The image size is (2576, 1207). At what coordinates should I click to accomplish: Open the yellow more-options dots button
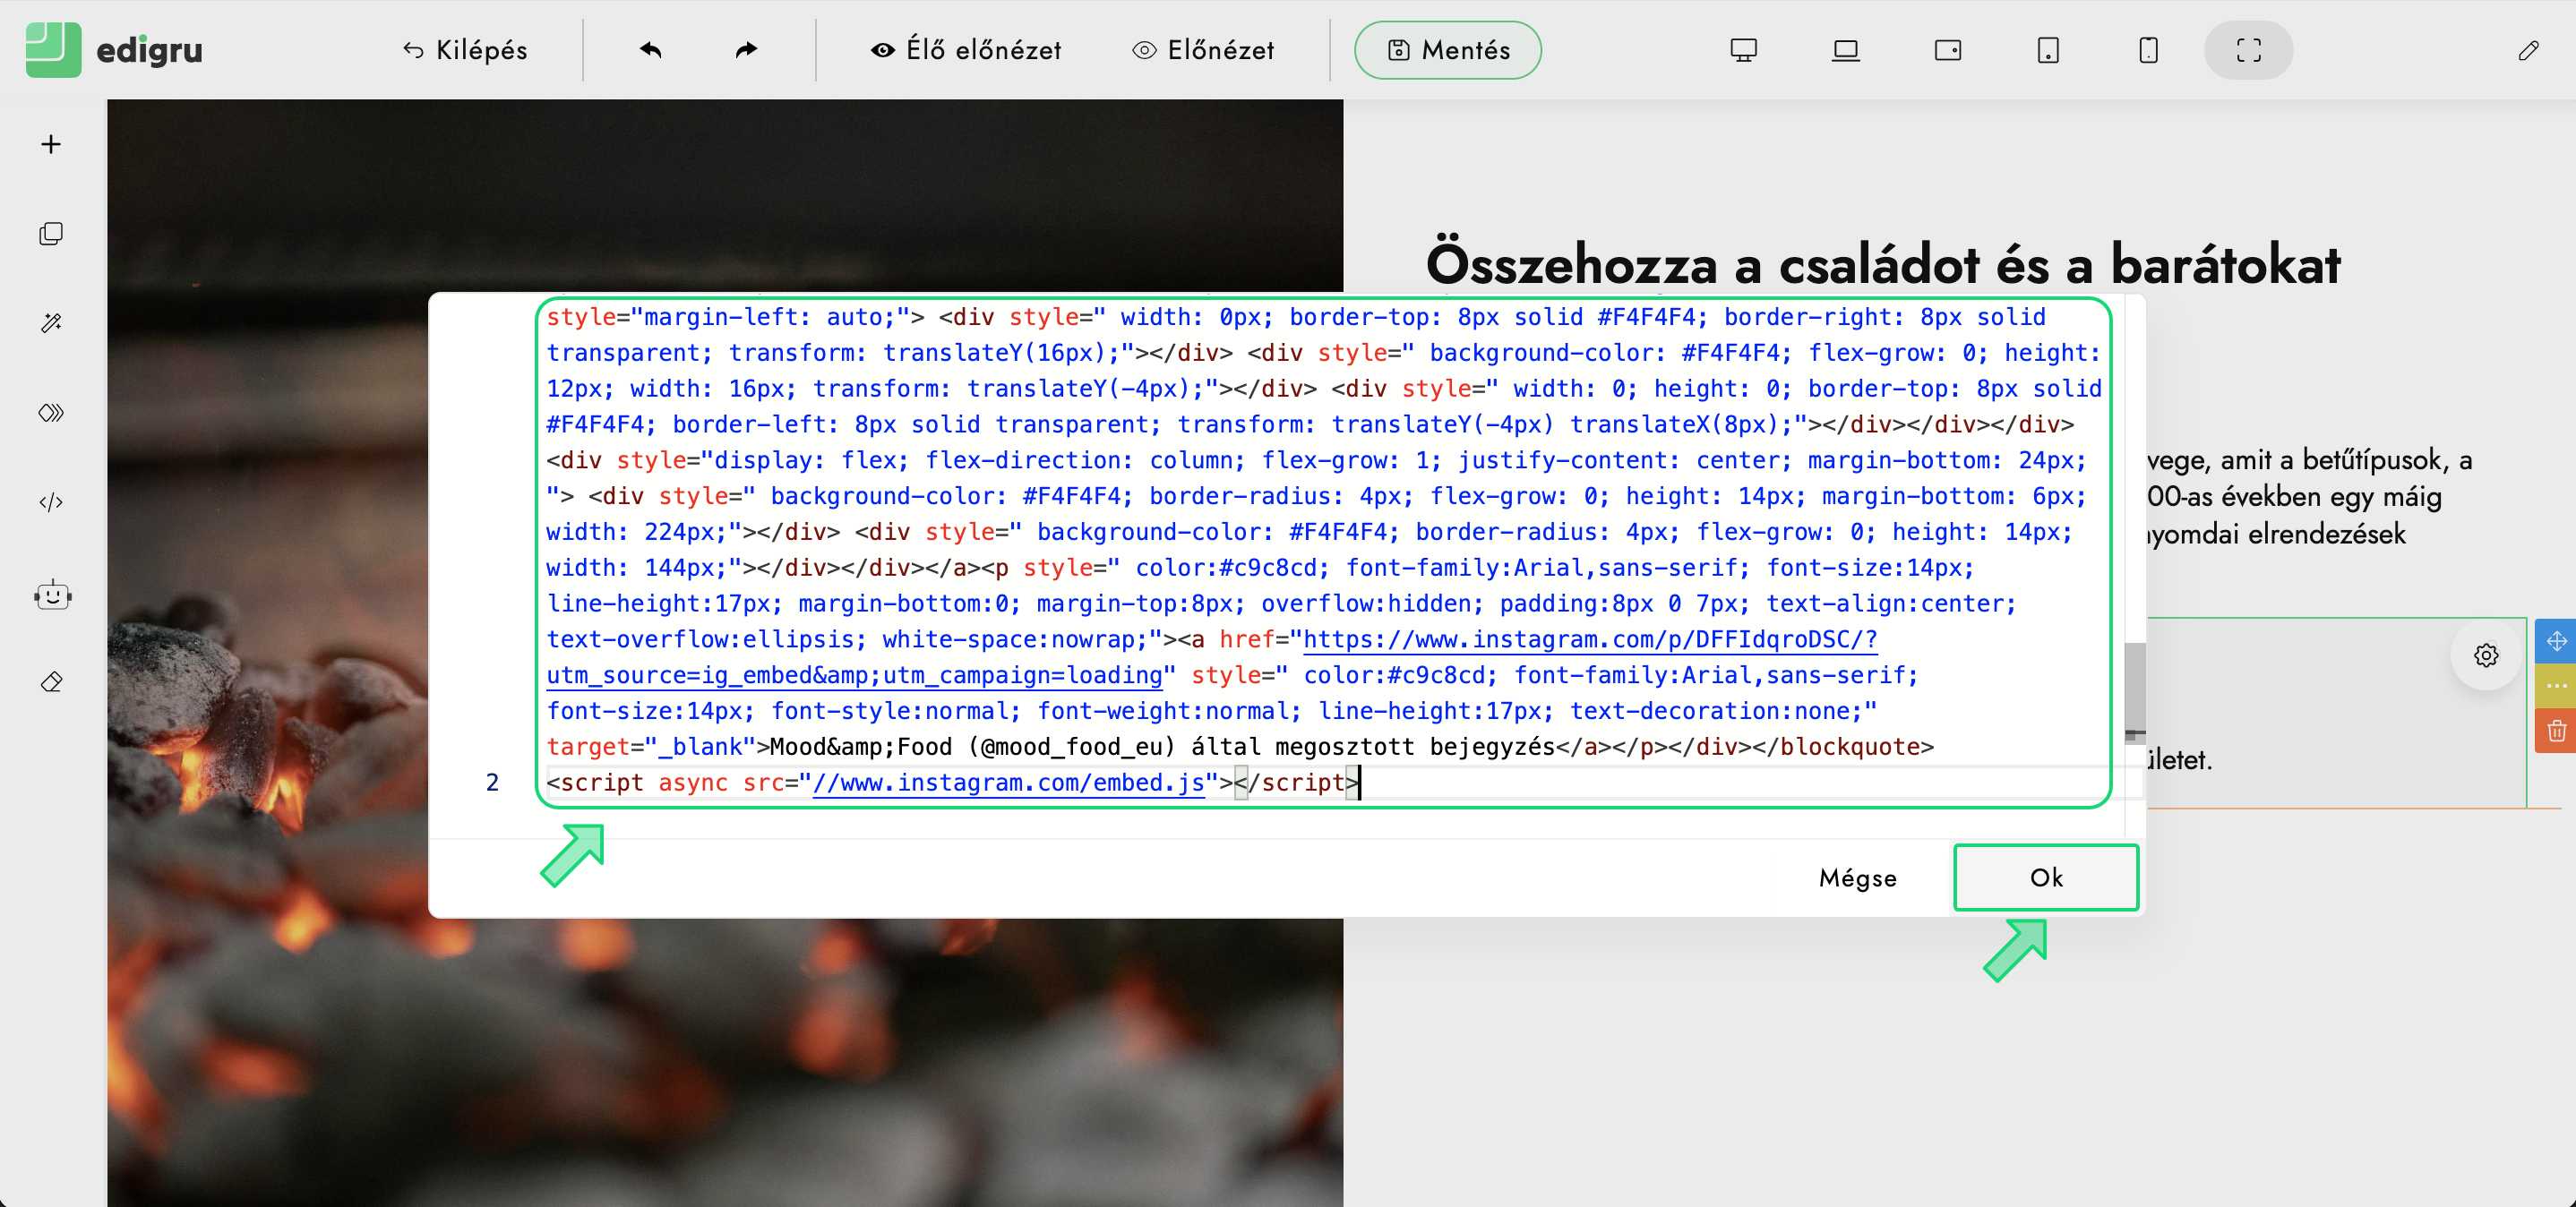[x=2556, y=686]
